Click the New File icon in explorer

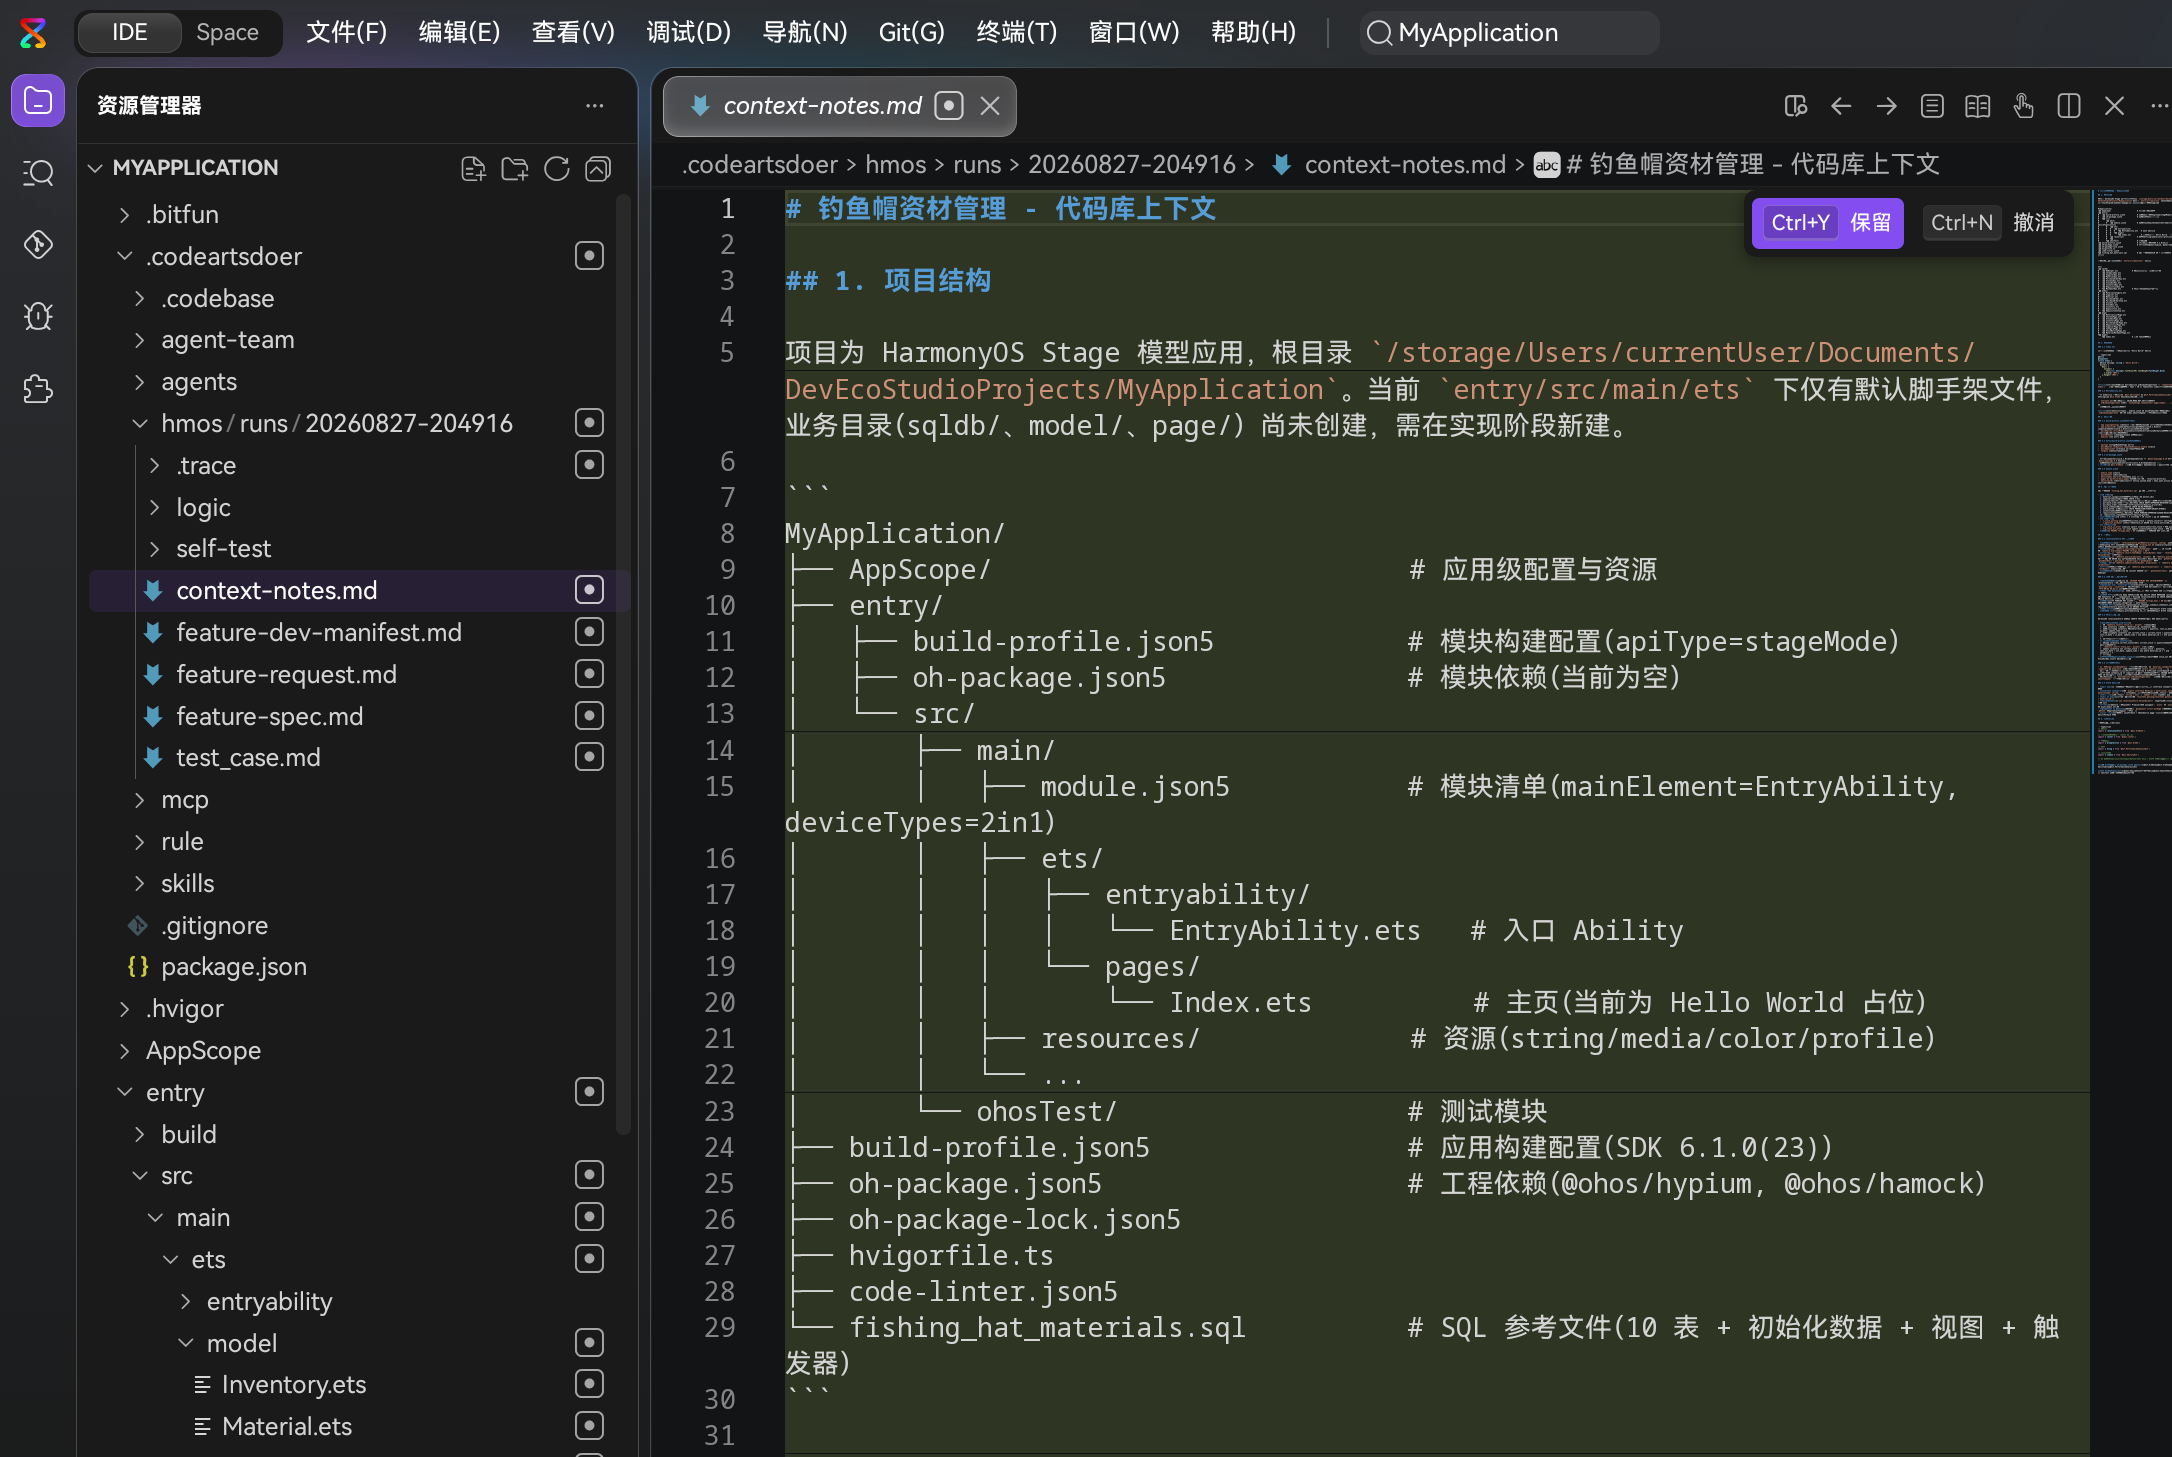tap(473, 168)
